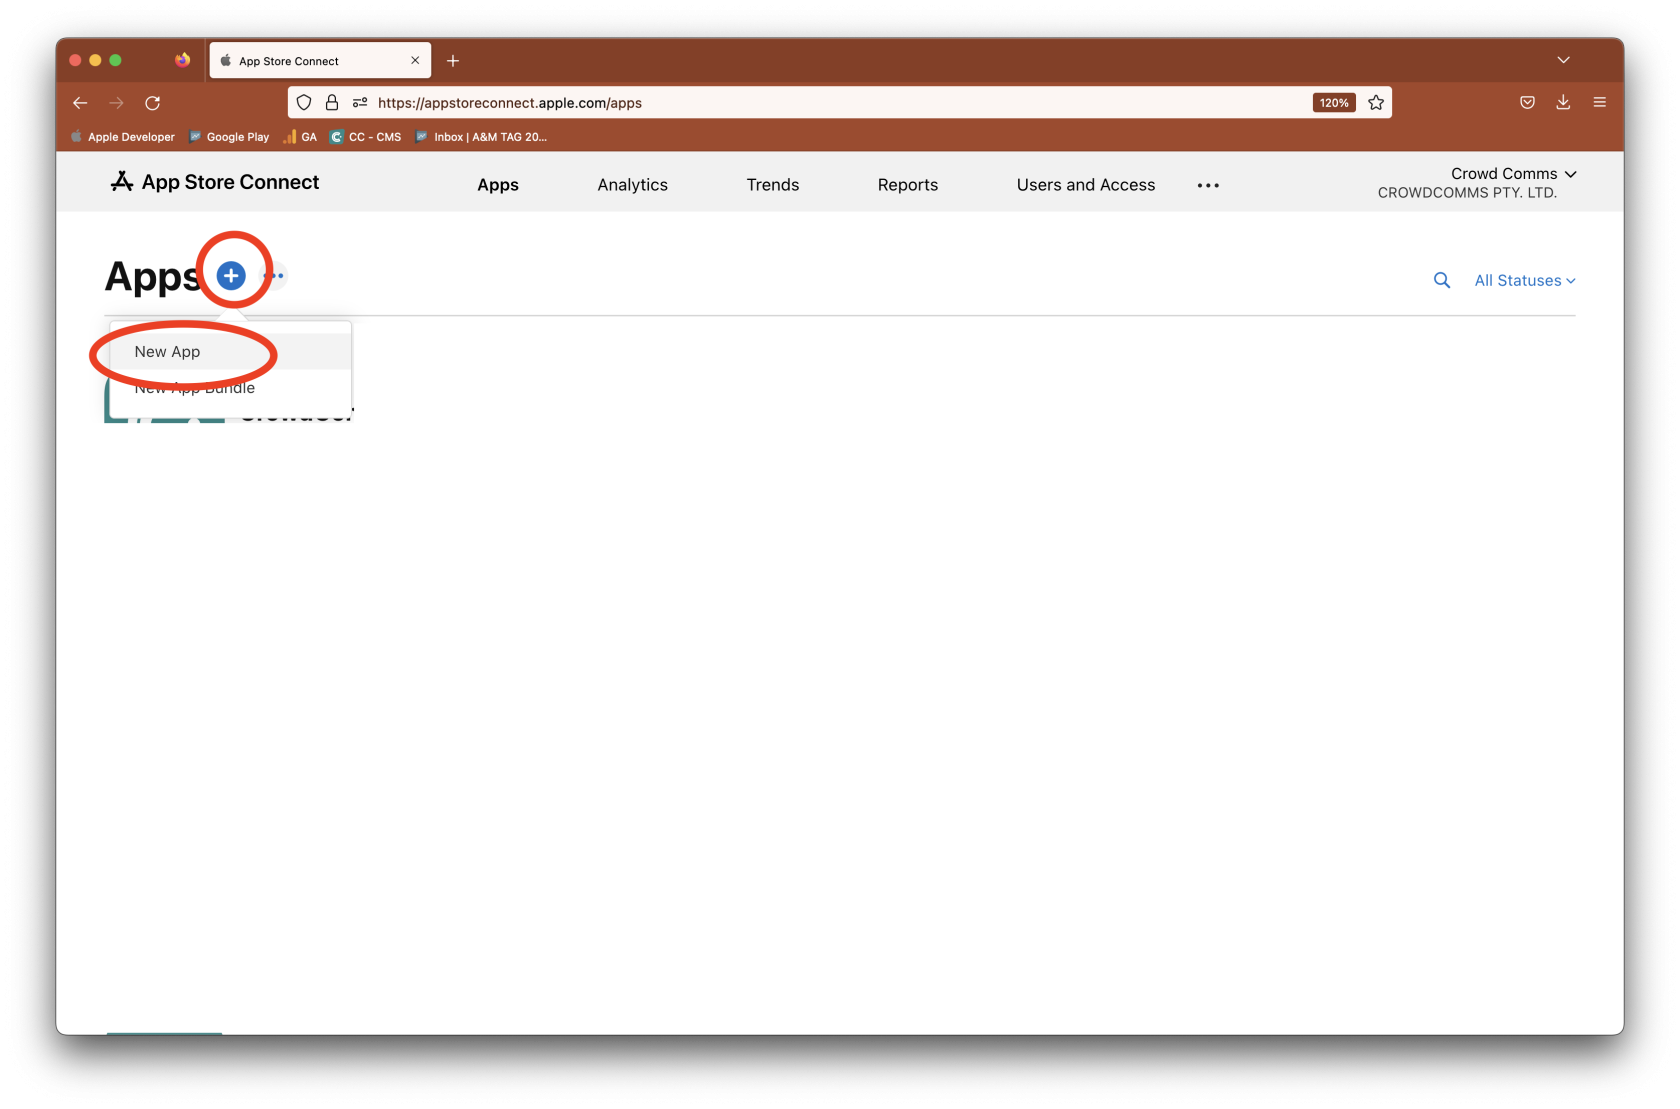This screenshot has height=1109, width=1680.
Task: Navigate to Reports in the top bar
Action: coord(907,185)
